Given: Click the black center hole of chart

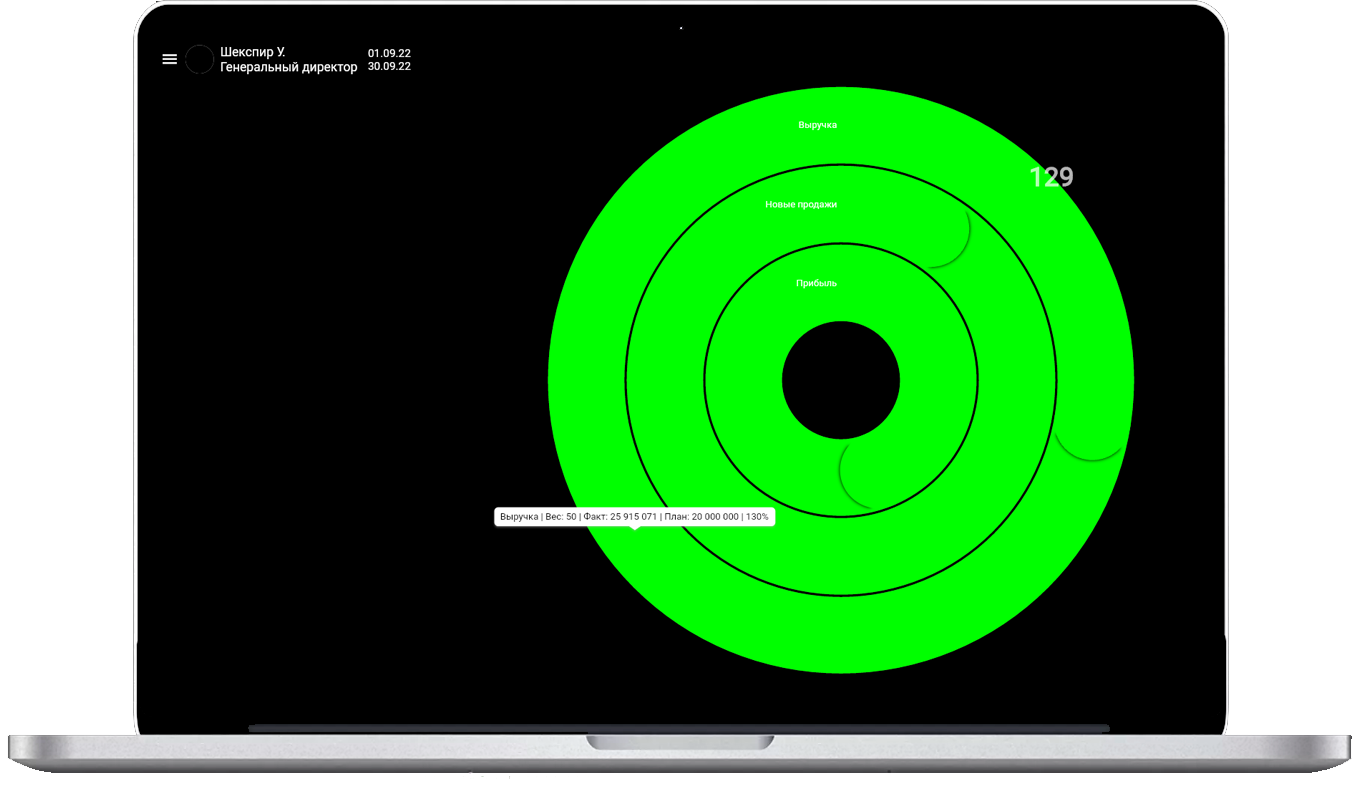Looking at the screenshot, I should click(840, 380).
